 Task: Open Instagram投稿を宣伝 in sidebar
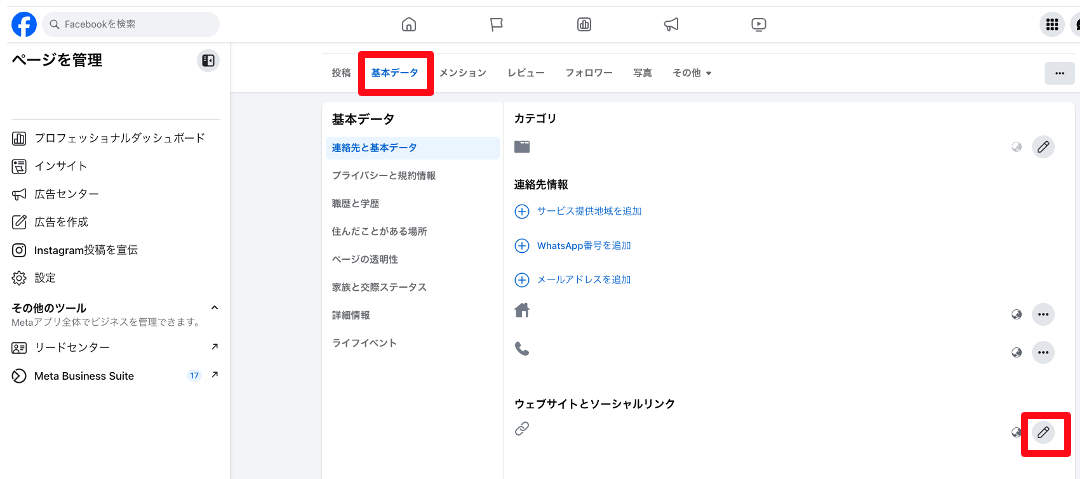[x=116, y=250]
